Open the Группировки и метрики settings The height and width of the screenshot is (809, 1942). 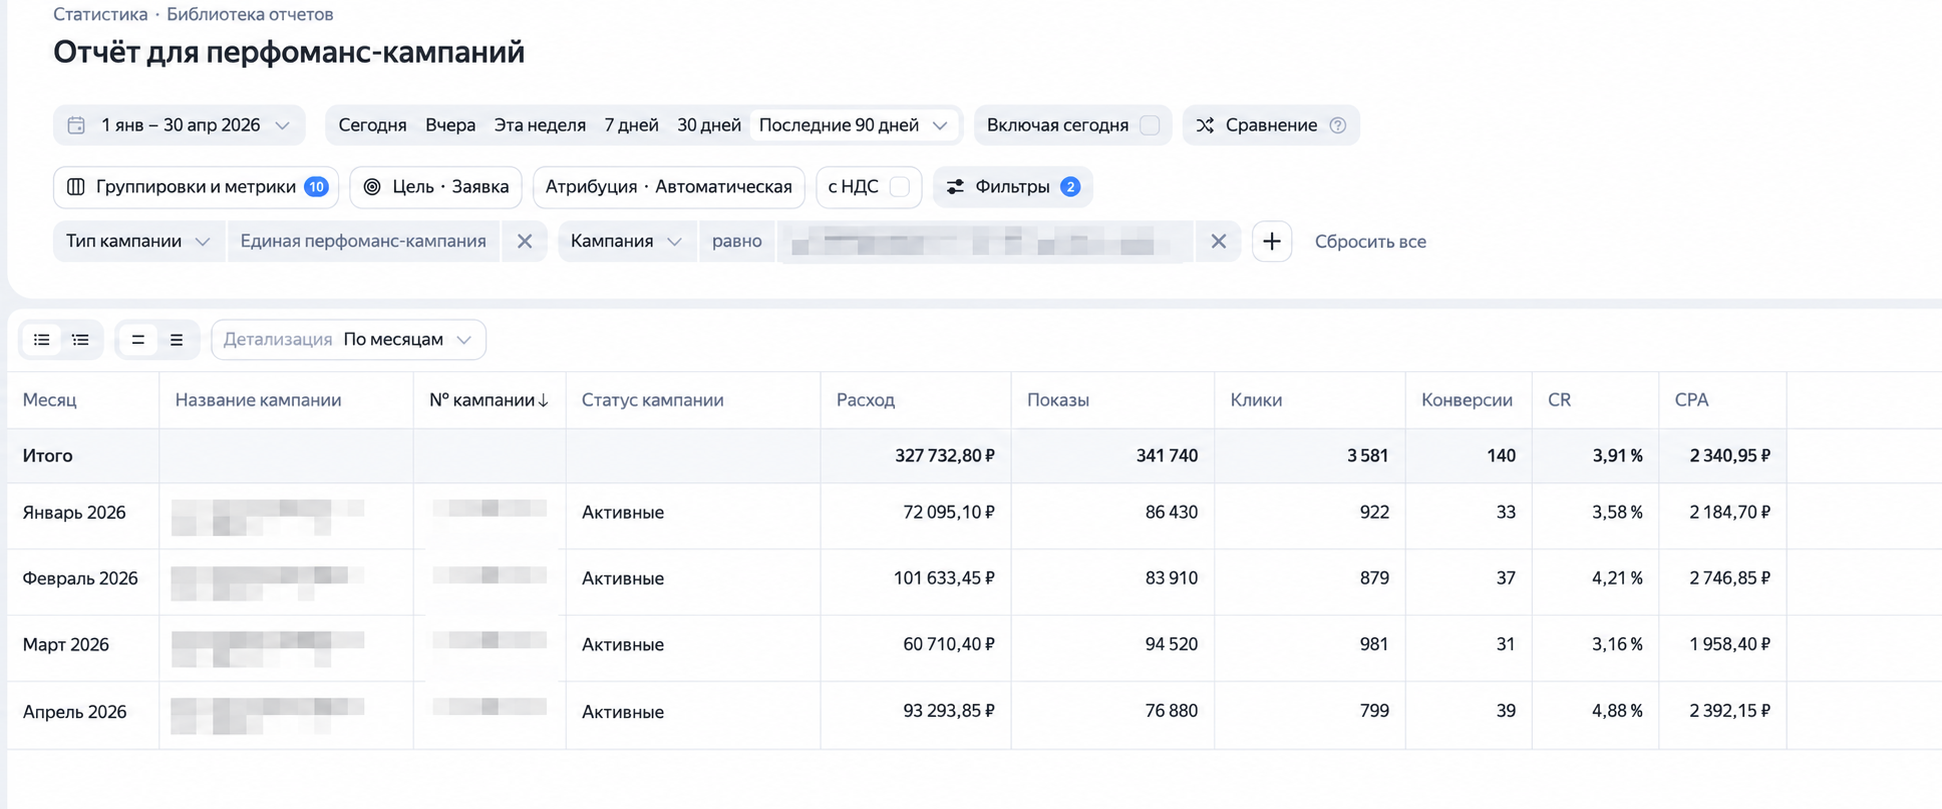[196, 187]
